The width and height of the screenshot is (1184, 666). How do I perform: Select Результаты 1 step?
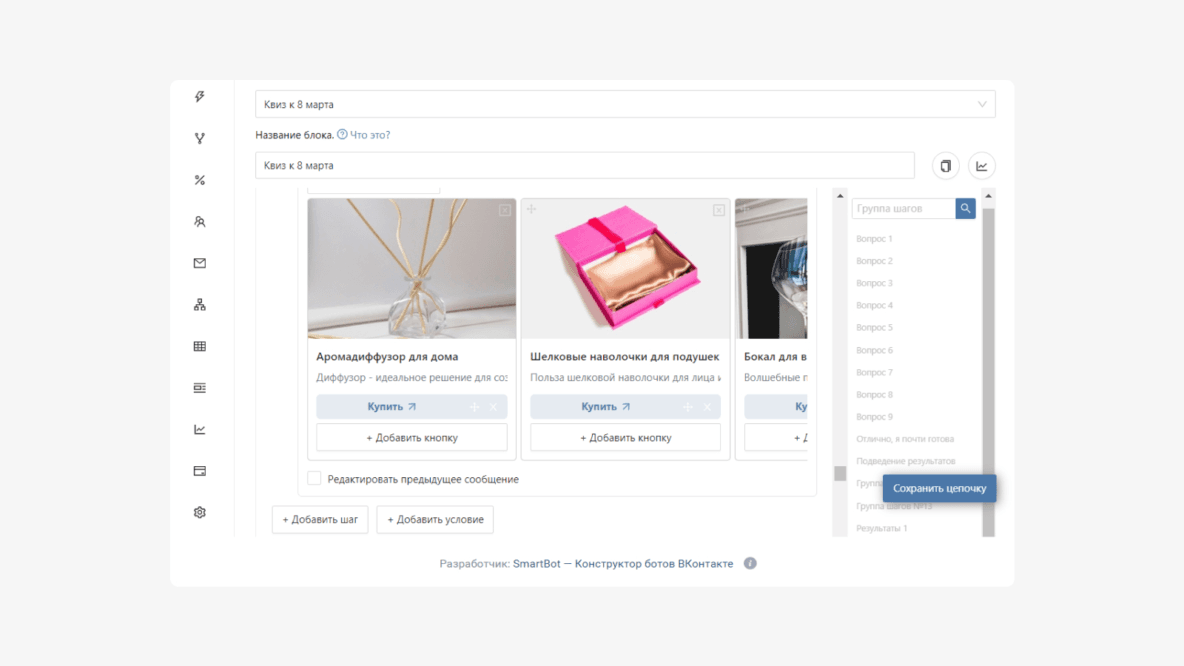point(881,528)
